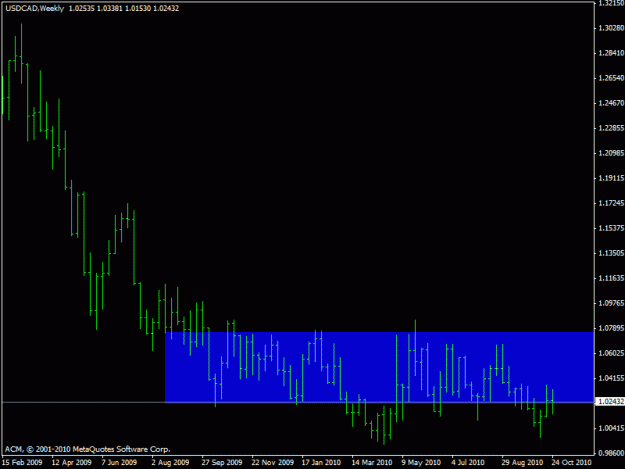Select the 7 Jun 2009 date label
Viewport: 625px width, 469px height.
pos(119,463)
